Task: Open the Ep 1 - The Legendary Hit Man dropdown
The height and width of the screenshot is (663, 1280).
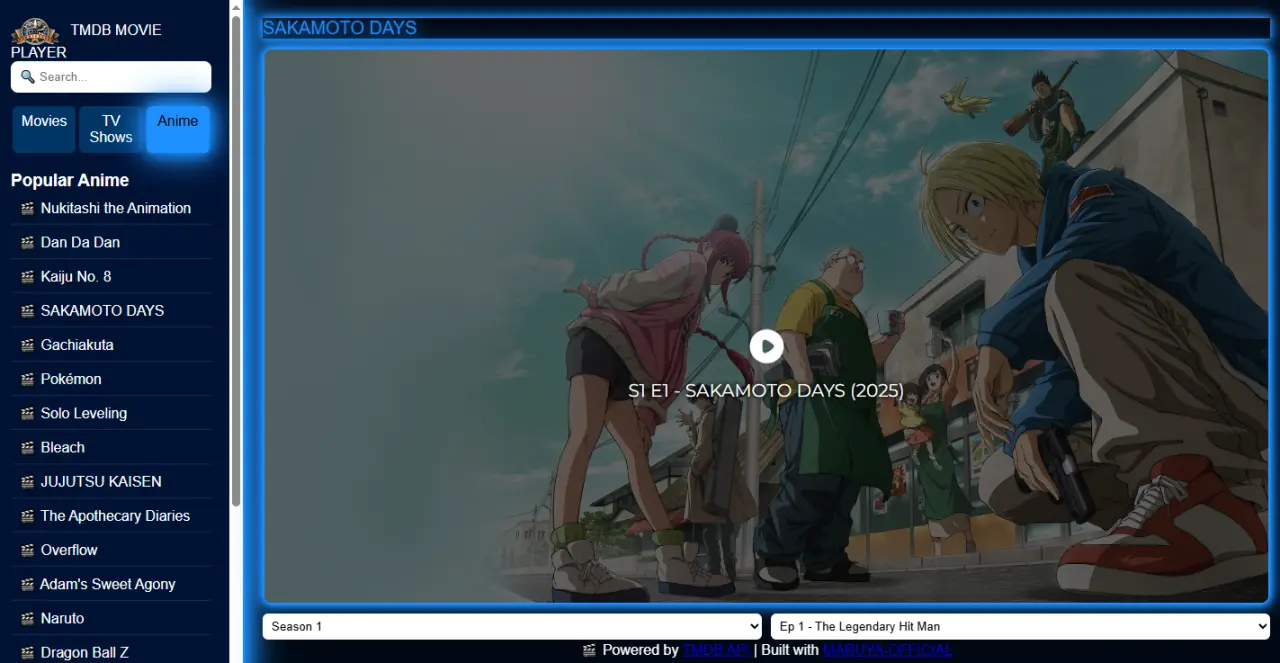Action: pyautogui.click(x=1020, y=626)
